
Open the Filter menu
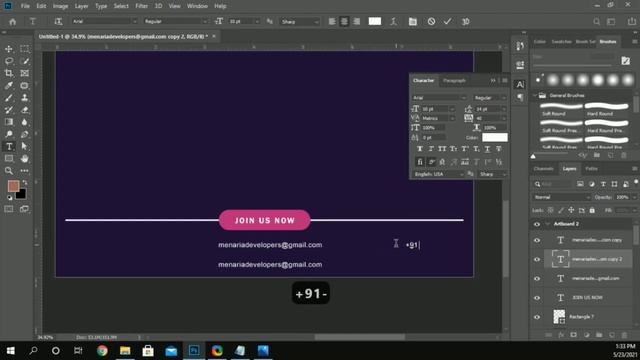tap(142, 6)
